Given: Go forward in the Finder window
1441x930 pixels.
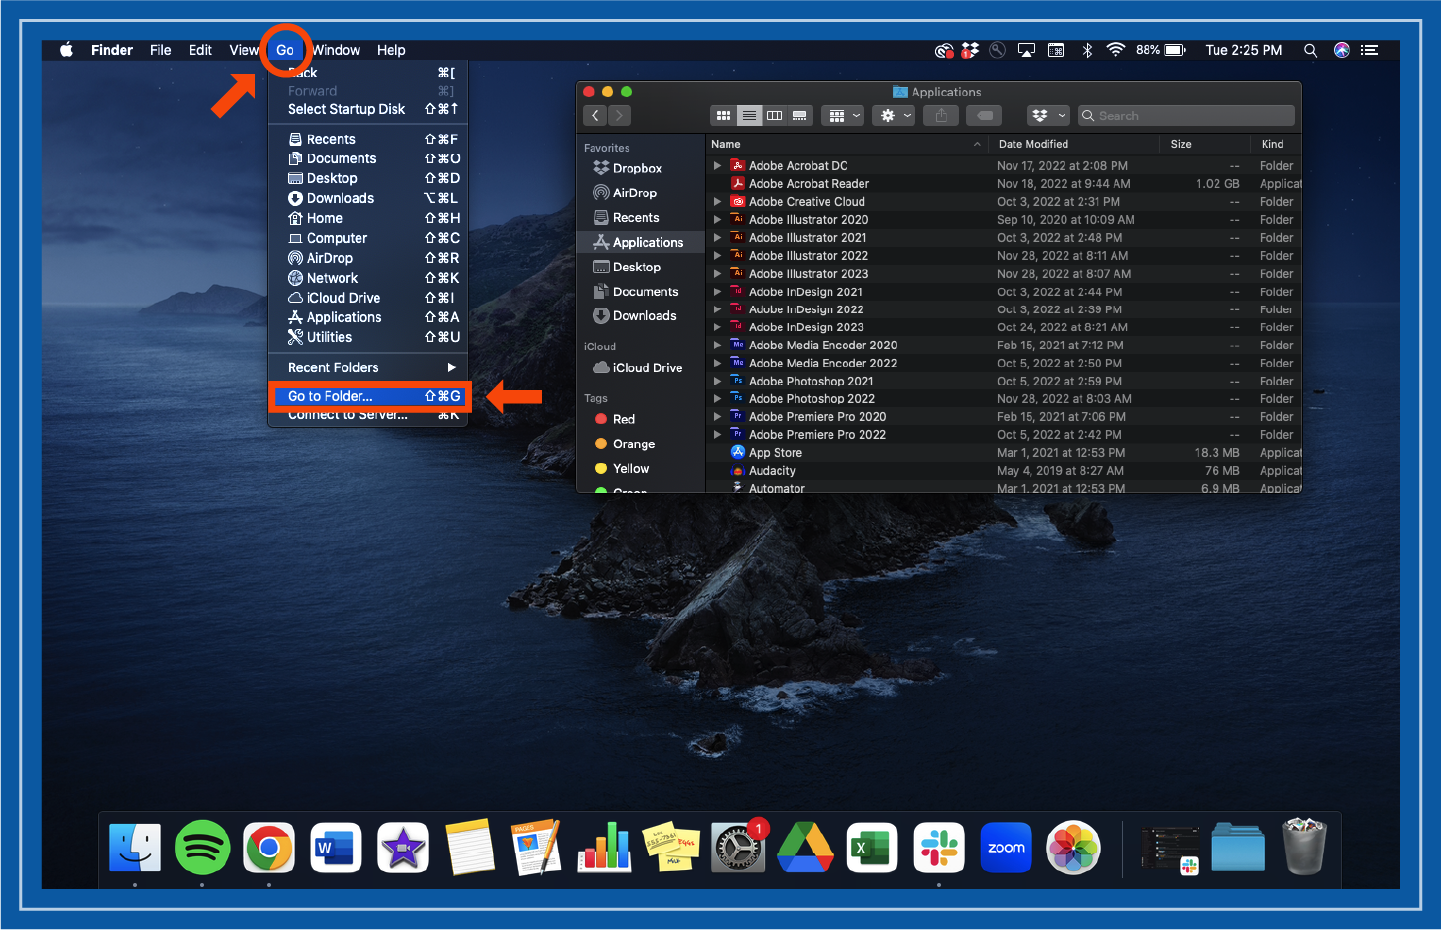Looking at the screenshot, I should point(620,116).
